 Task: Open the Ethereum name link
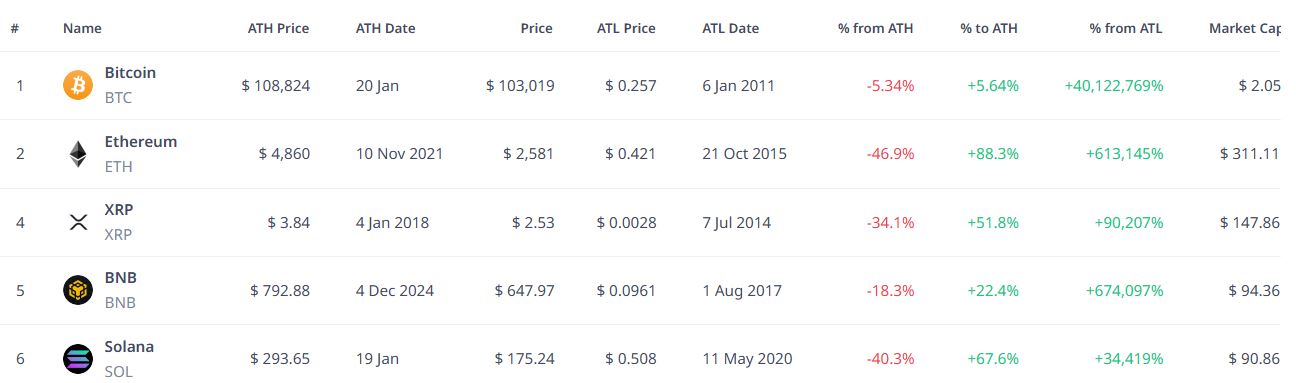[x=141, y=141]
